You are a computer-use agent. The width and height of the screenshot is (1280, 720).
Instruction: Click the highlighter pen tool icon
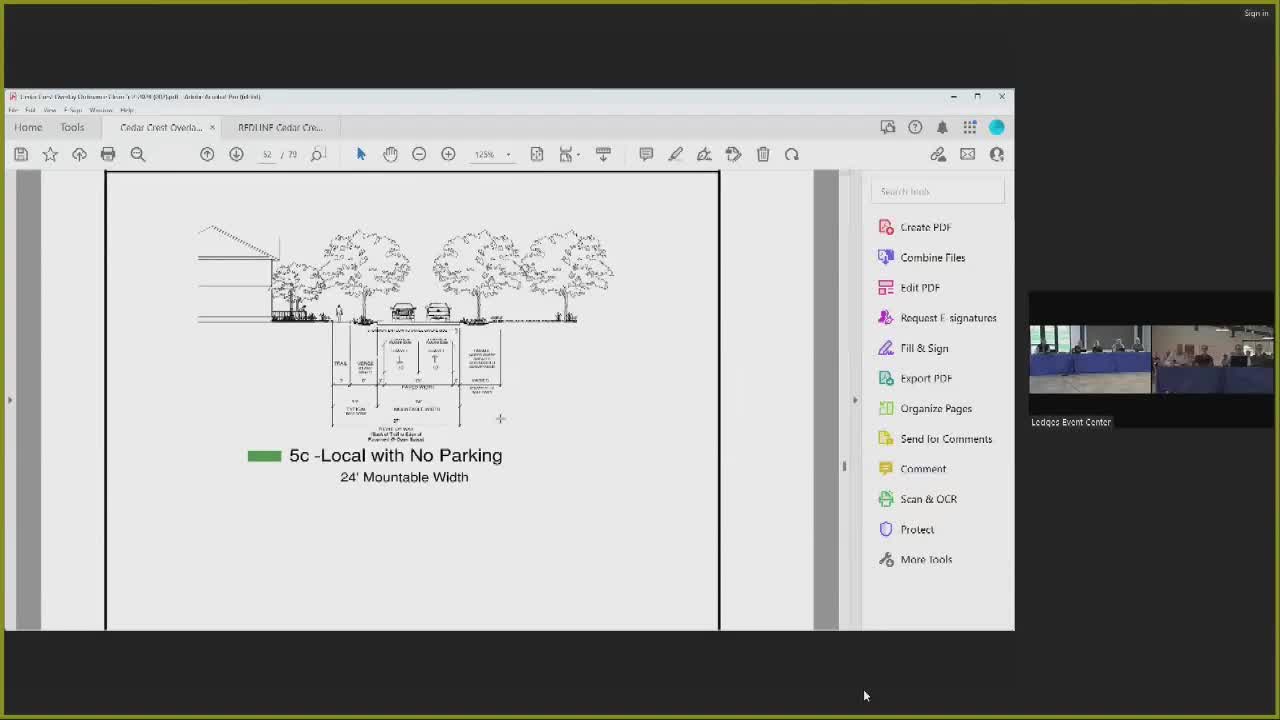coord(675,154)
